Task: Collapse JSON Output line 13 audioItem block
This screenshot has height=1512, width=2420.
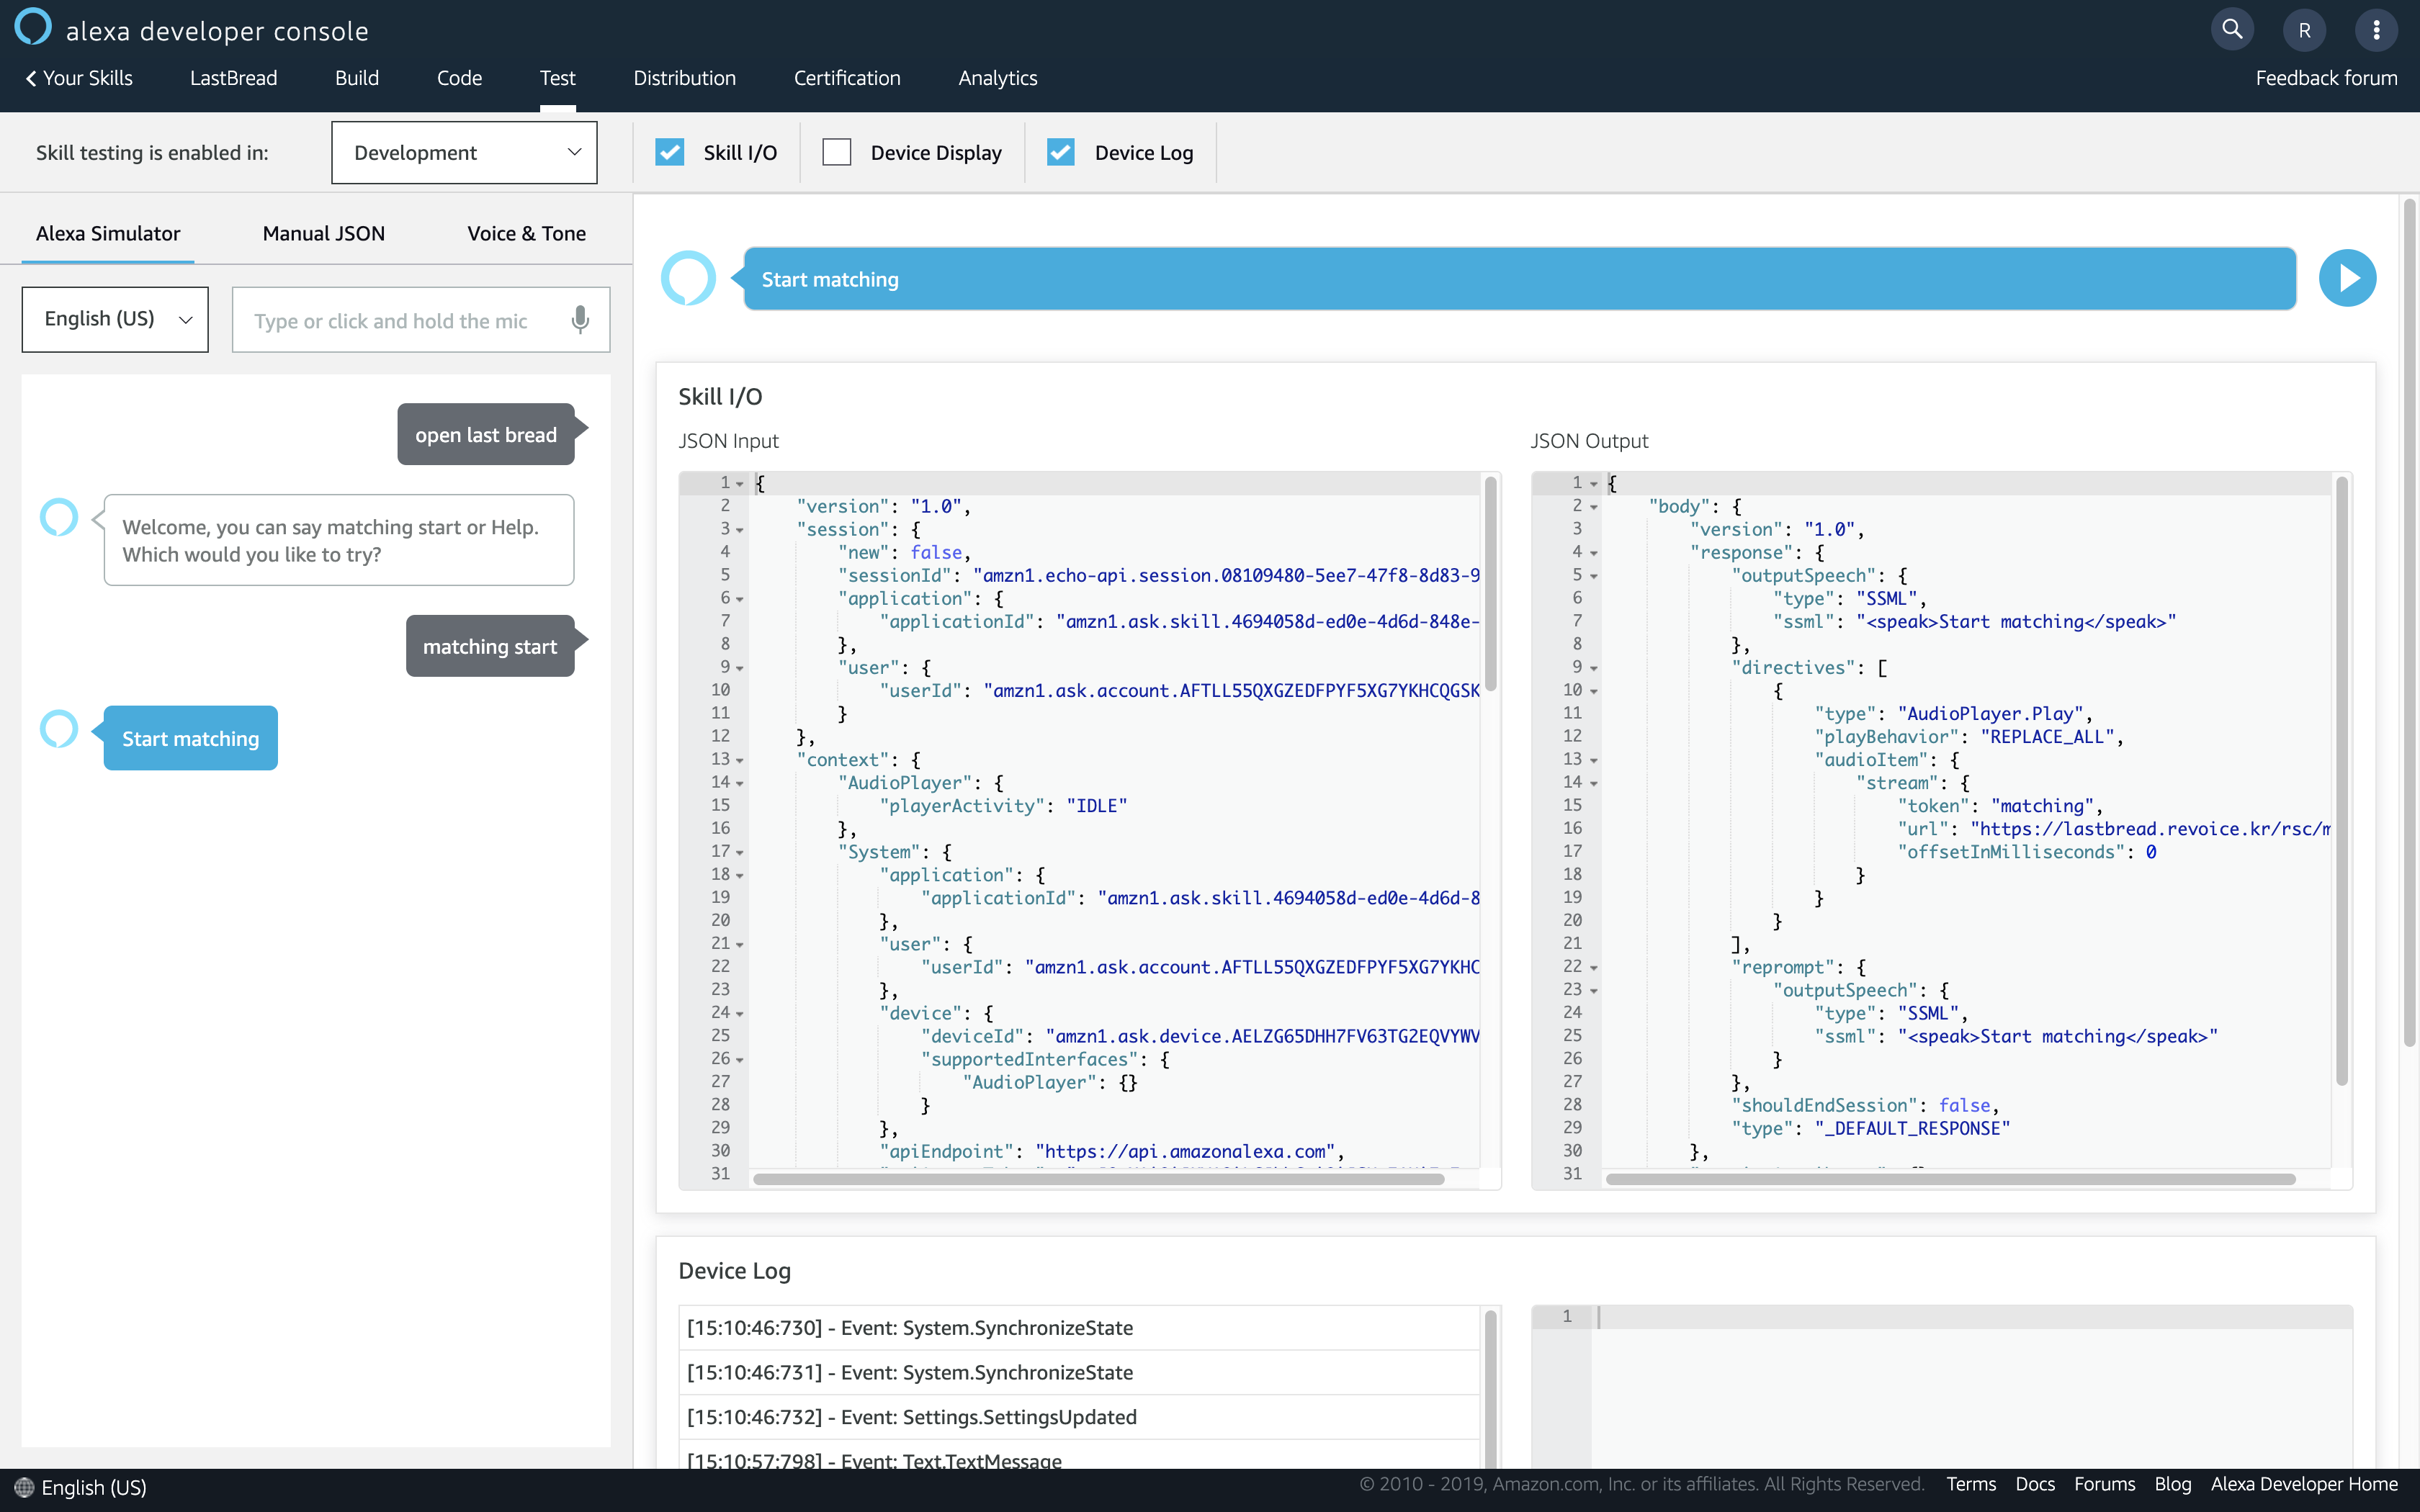Action: tap(1593, 760)
